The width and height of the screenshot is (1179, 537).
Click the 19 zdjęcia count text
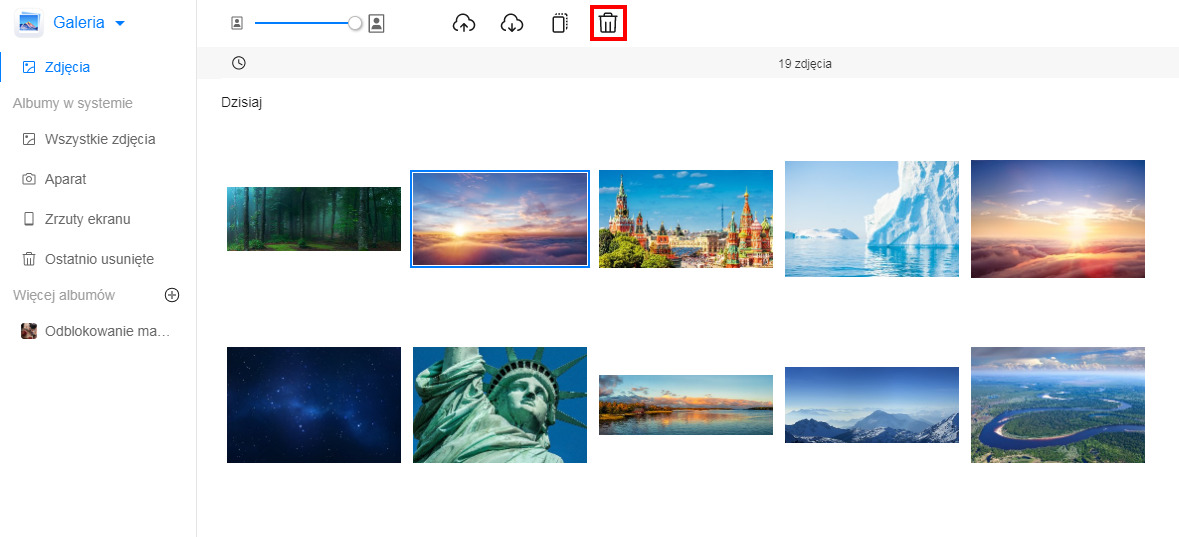click(x=805, y=64)
